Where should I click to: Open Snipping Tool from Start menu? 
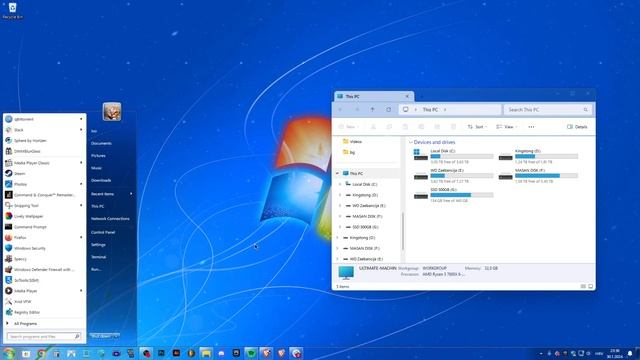(x=44, y=205)
